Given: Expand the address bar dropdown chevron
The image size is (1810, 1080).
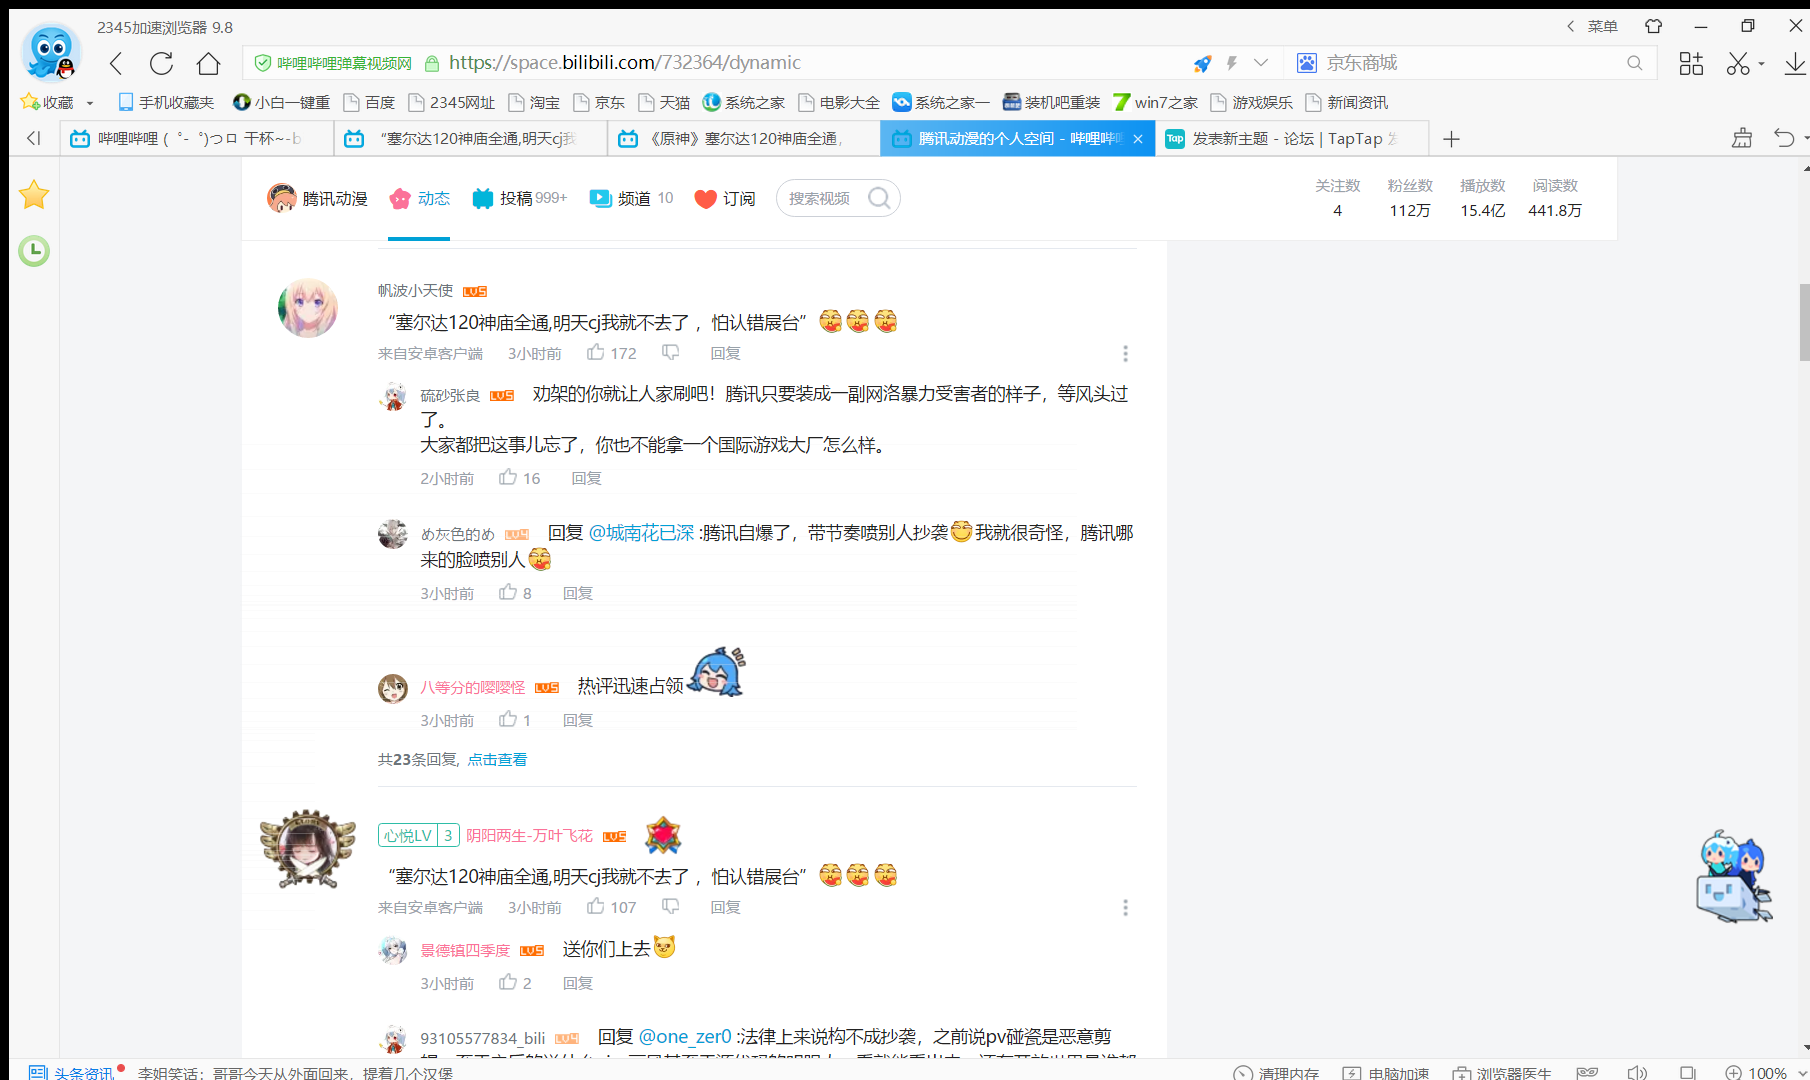Looking at the screenshot, I should pyautogui.click(x=1261, y=63).
